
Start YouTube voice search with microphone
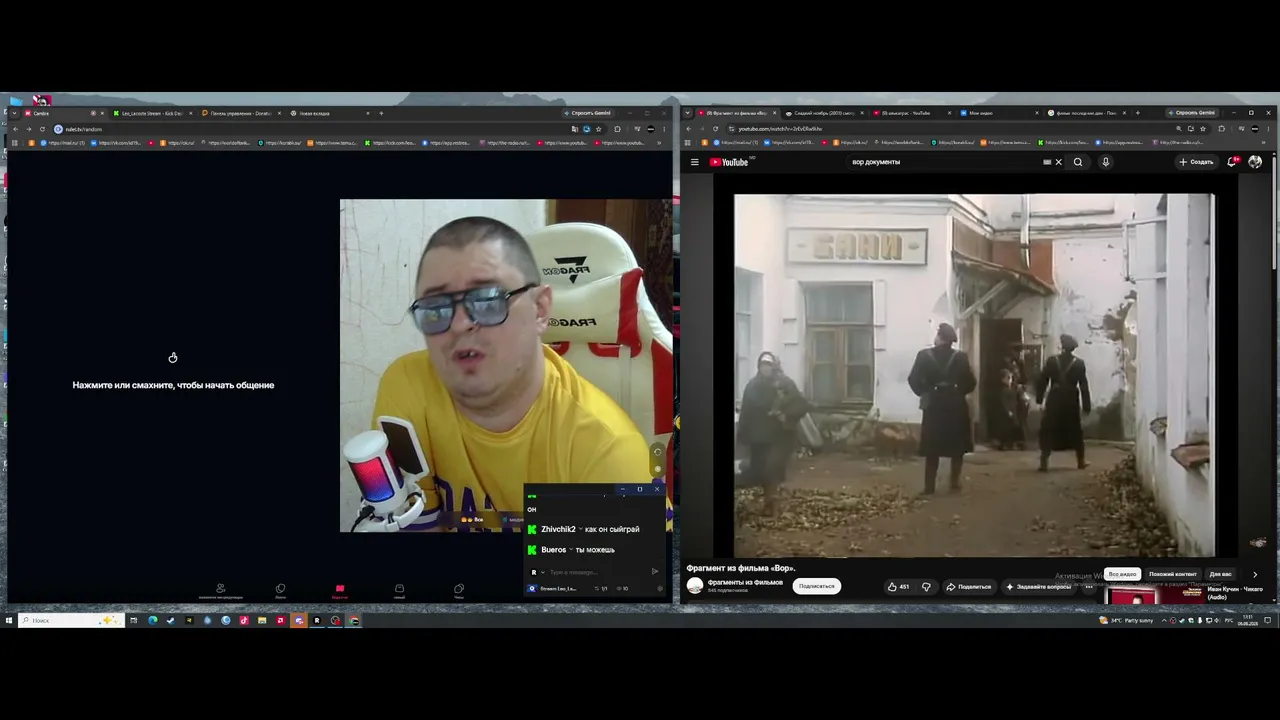click(x=1105, y=162)
